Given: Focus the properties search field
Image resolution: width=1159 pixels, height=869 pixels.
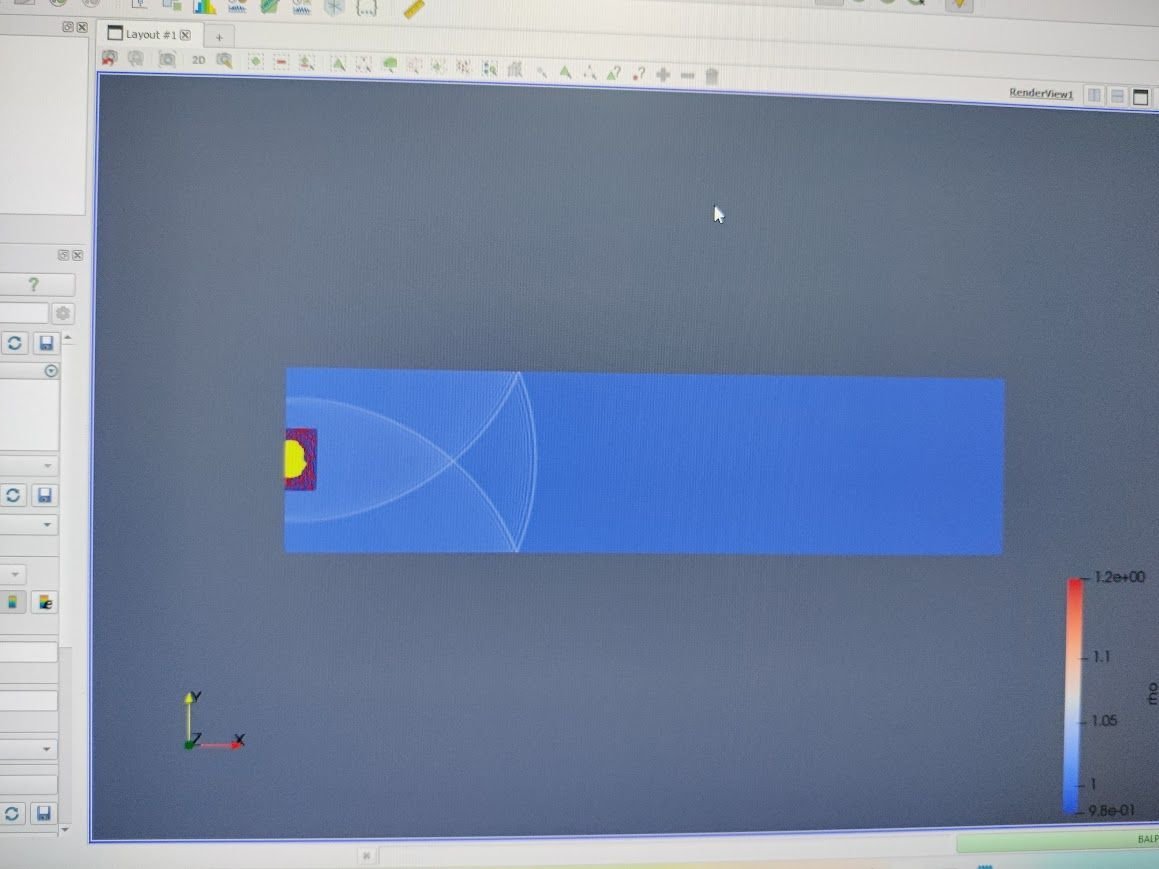Looking at the screenshot, I should pos(24,313).
